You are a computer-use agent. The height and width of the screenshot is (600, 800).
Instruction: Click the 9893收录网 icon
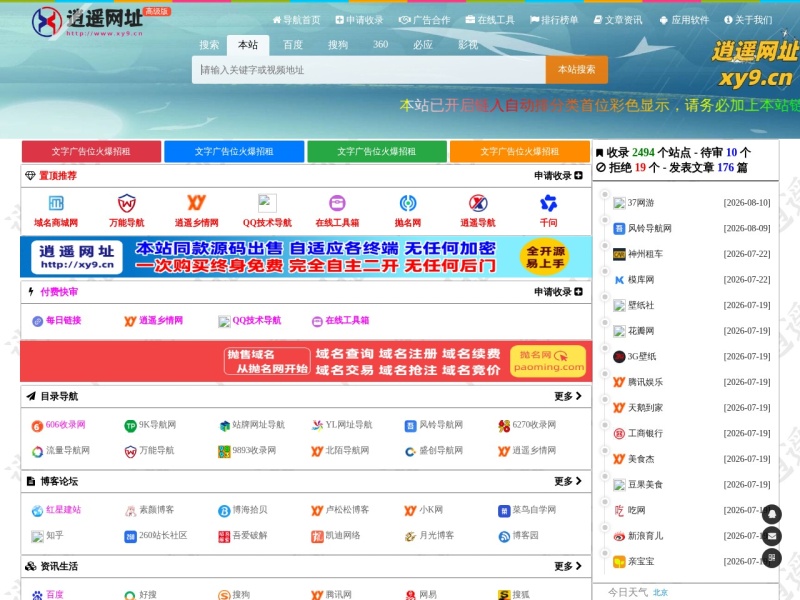[224, 452]
